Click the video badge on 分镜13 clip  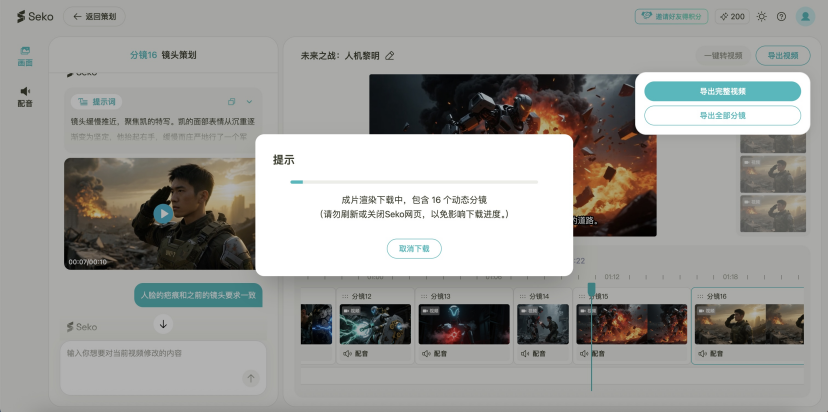(430, 311)
